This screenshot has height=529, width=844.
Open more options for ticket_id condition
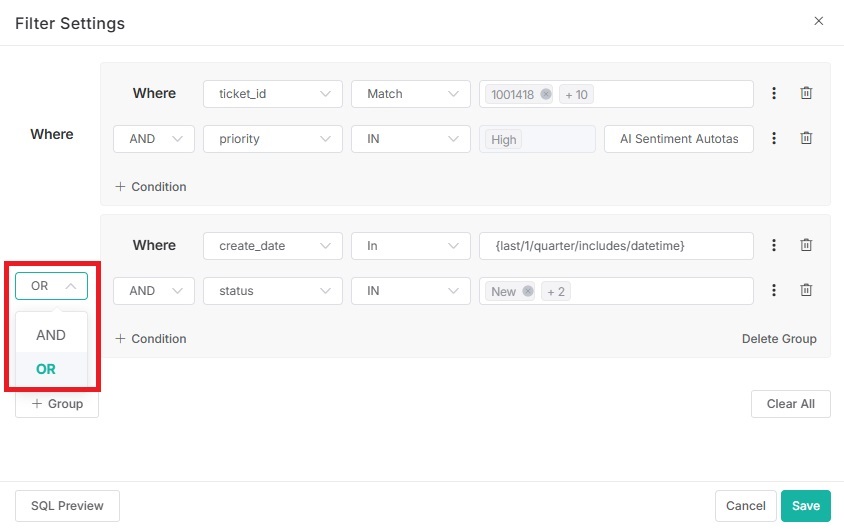774,93
